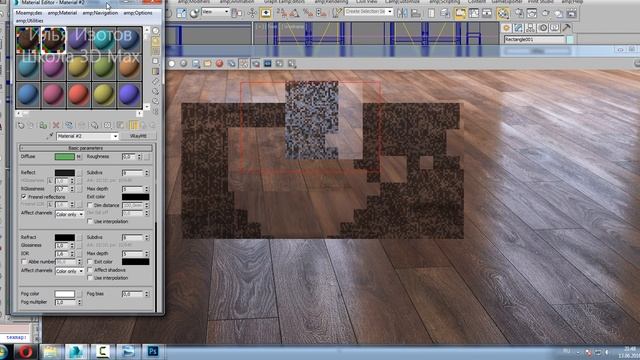The image size is (640, 360).
Task: Open Modes menu in Material Editor
Action: (x=29, y=13)
